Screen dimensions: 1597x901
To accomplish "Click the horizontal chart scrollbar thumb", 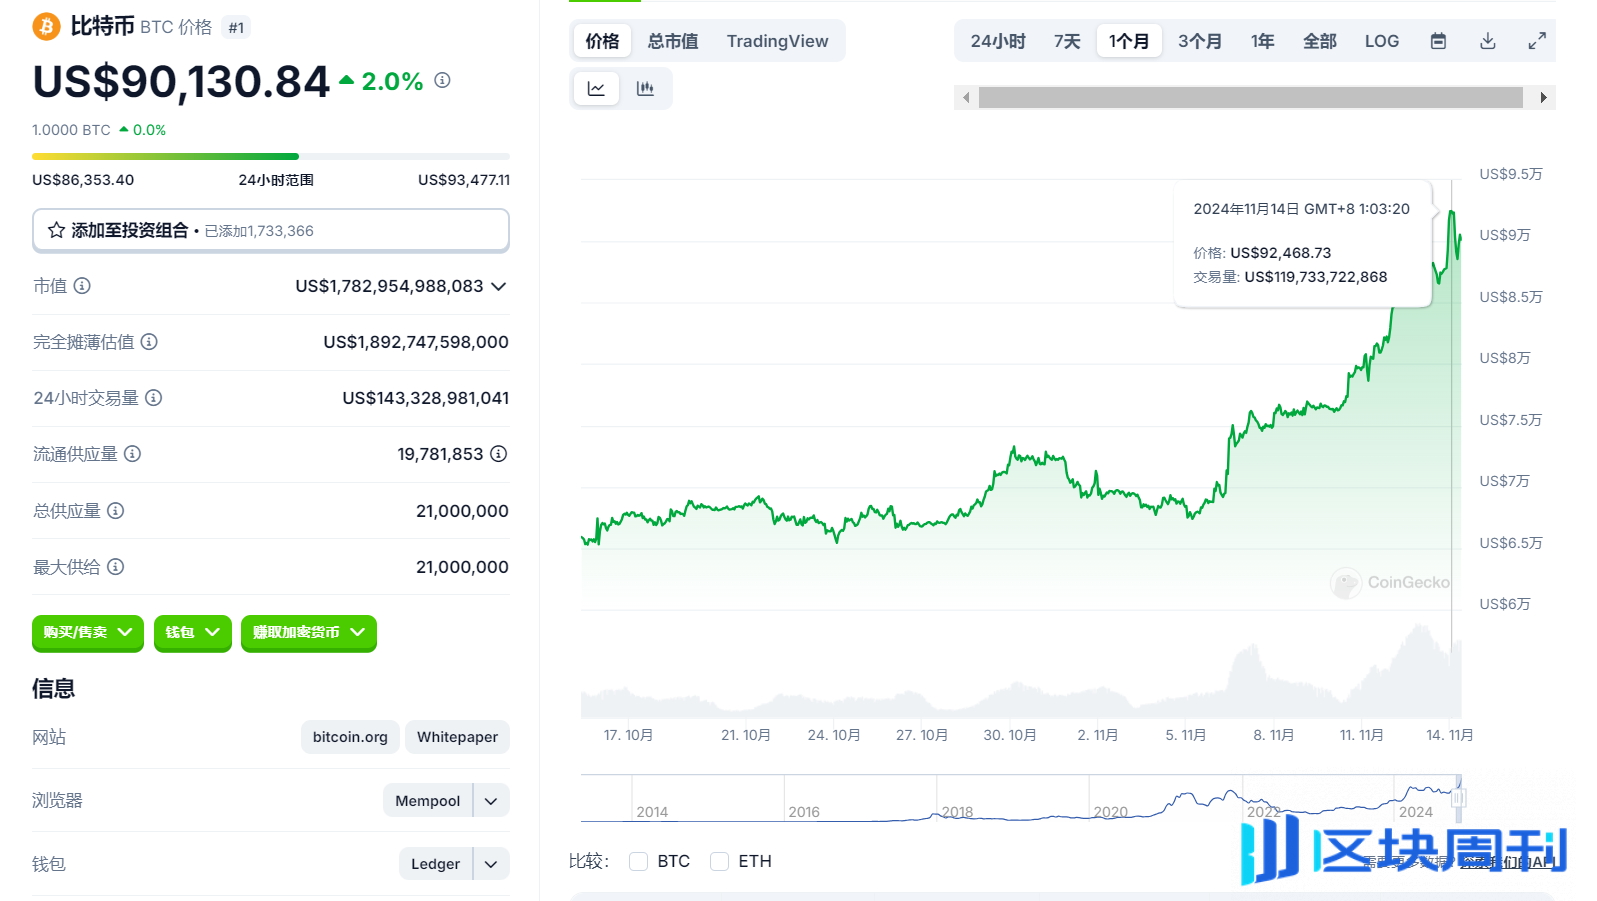I will [x=1250, y=97].
